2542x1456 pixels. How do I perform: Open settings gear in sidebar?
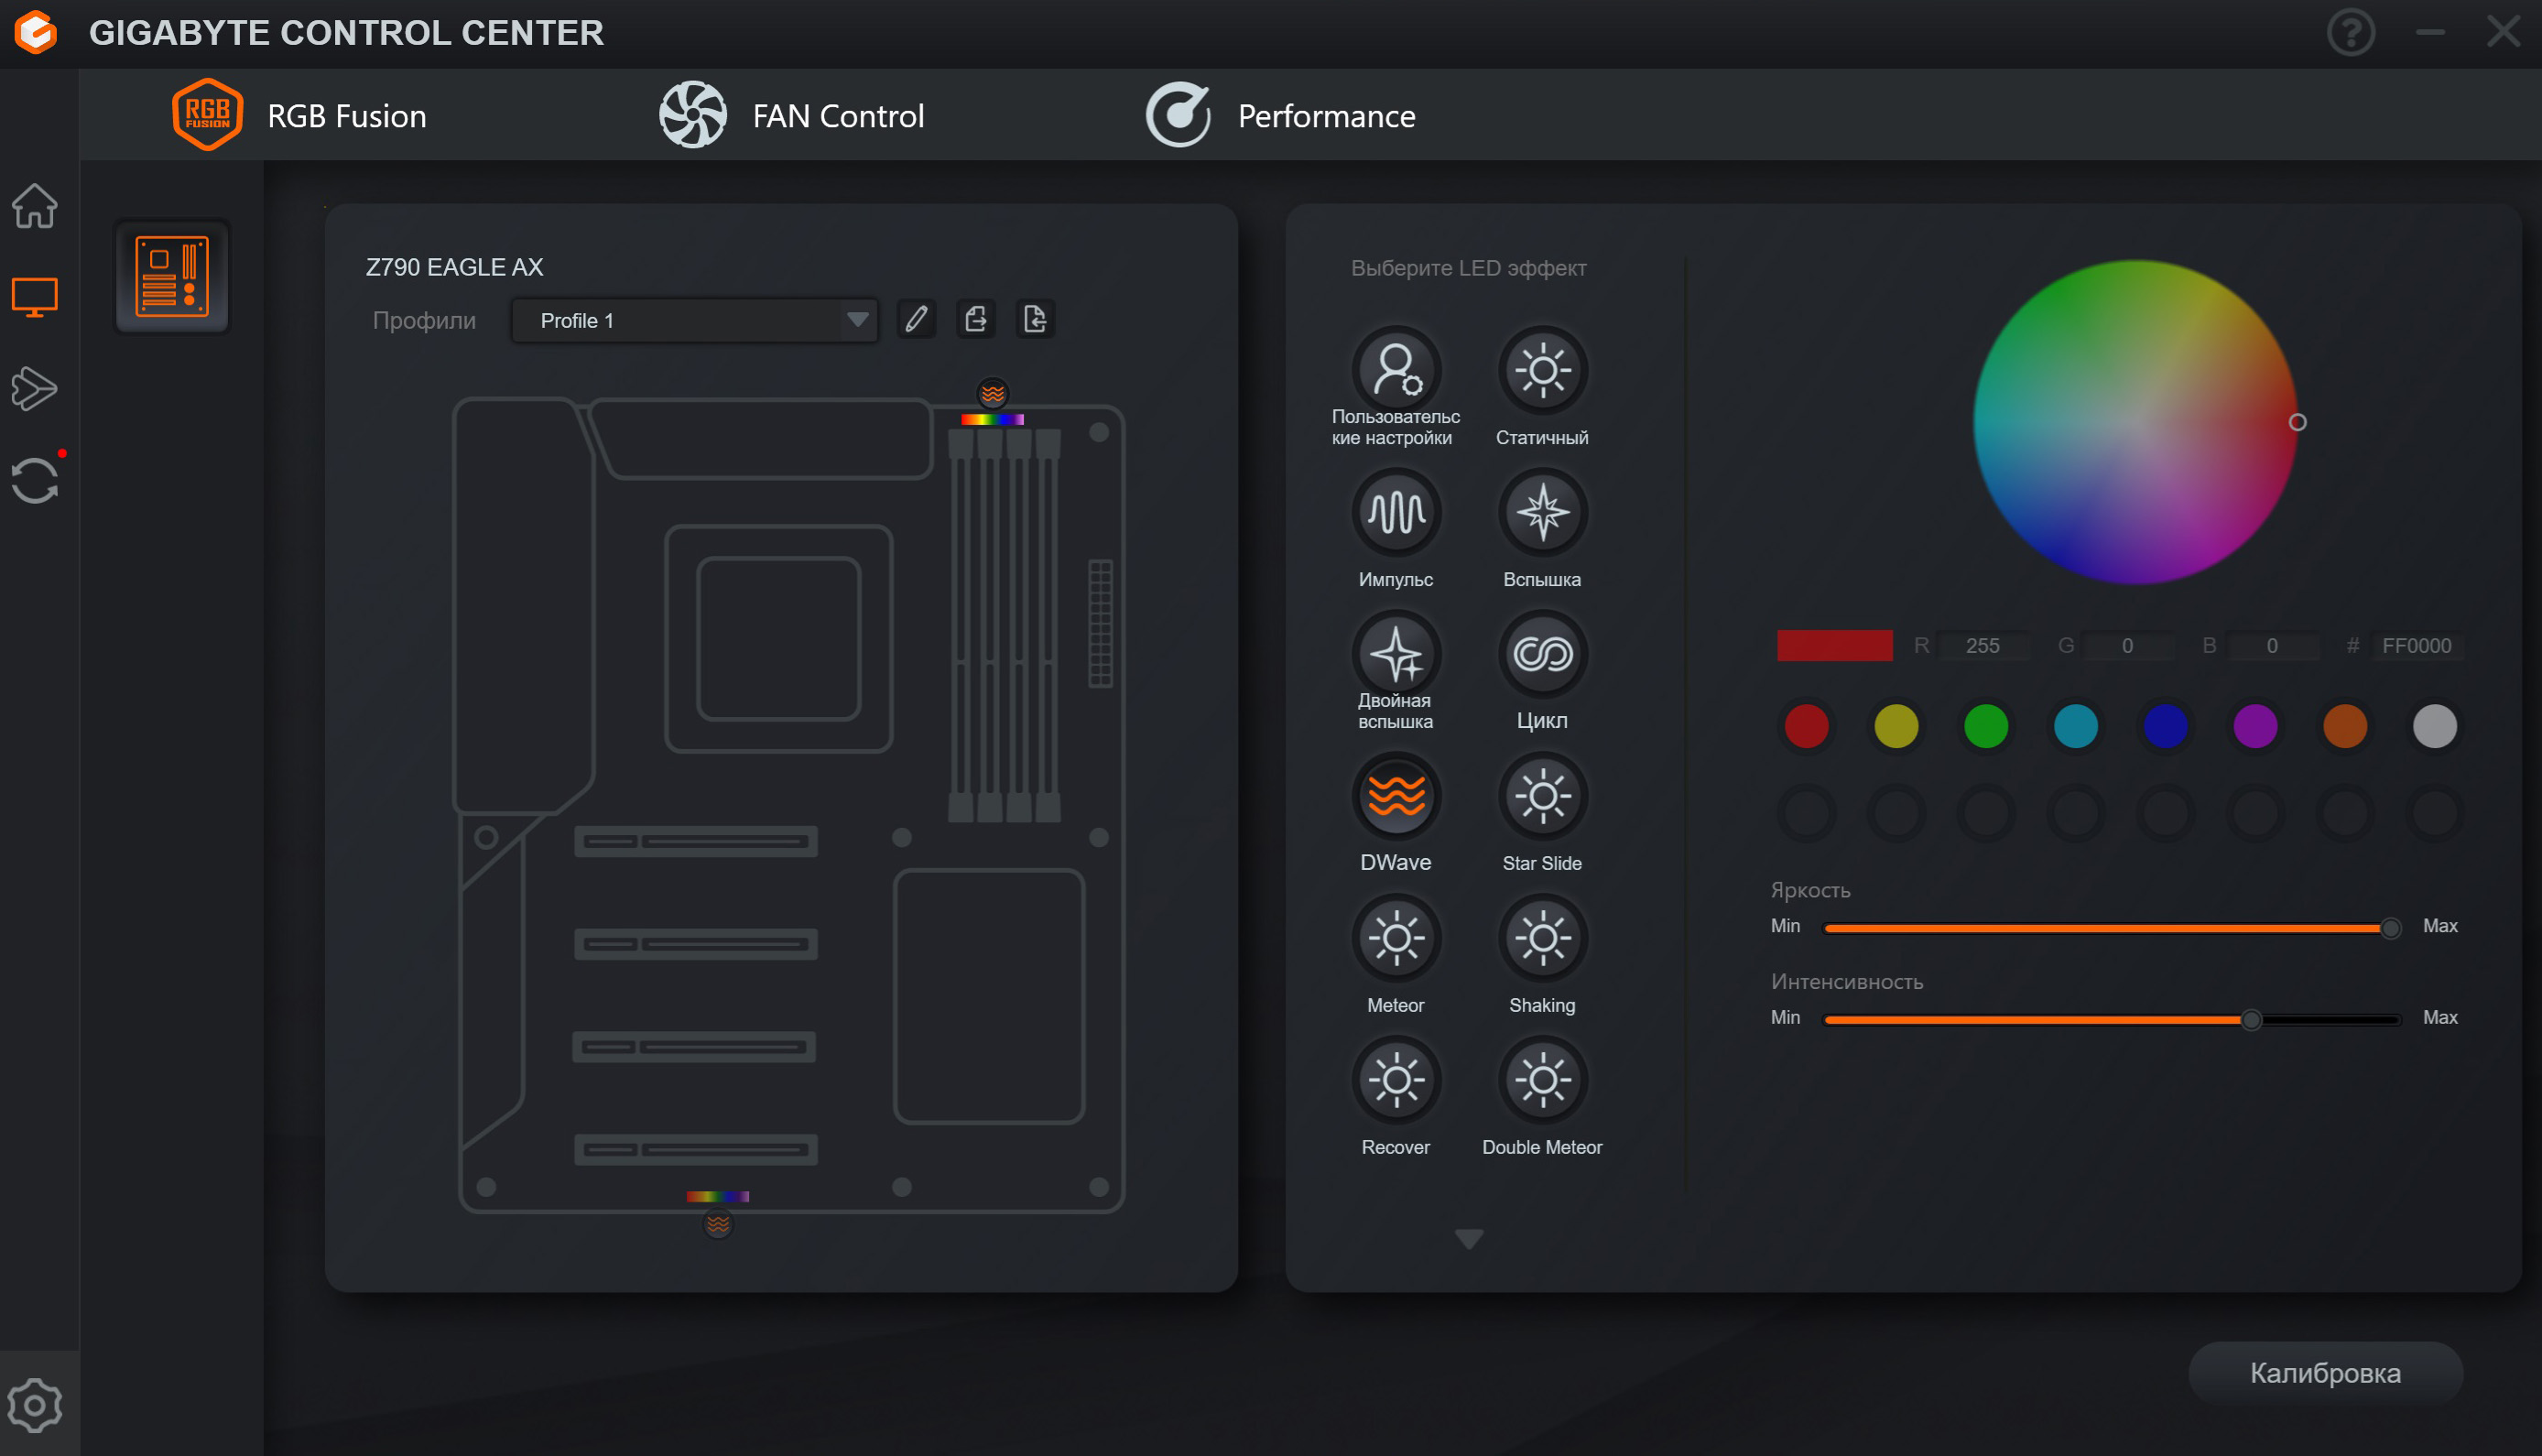[35, 1404]
